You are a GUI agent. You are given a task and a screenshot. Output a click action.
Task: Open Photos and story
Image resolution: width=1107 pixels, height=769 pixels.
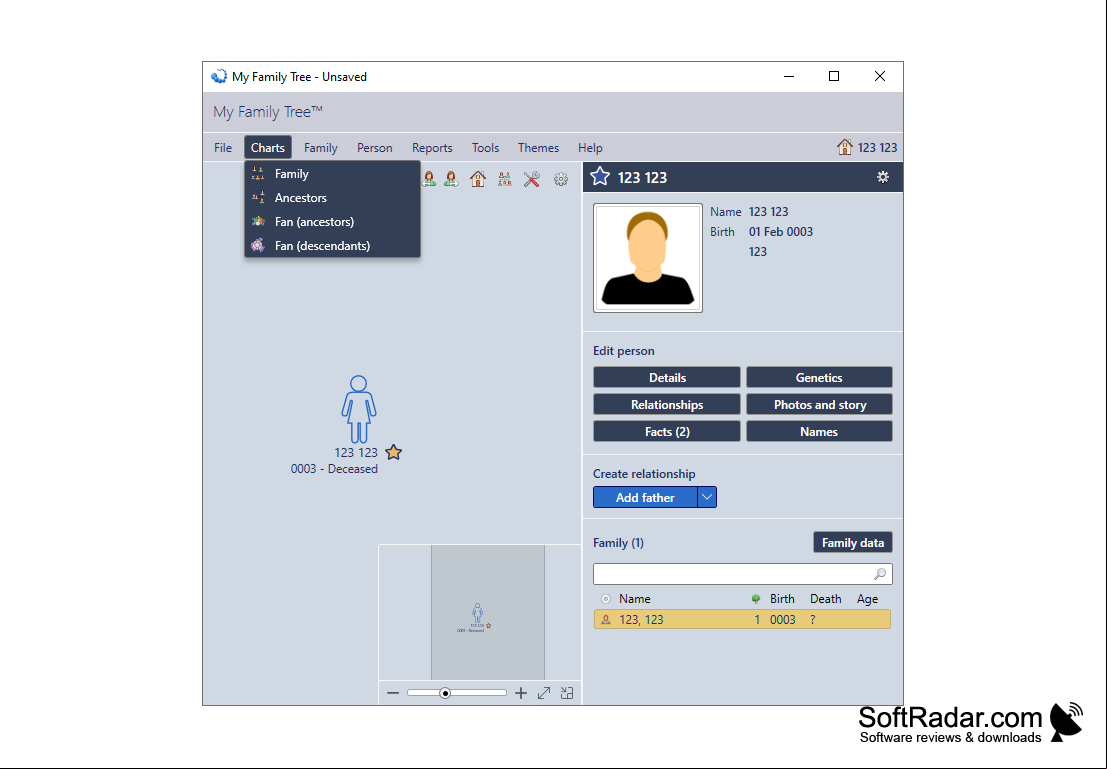[819, 405]
